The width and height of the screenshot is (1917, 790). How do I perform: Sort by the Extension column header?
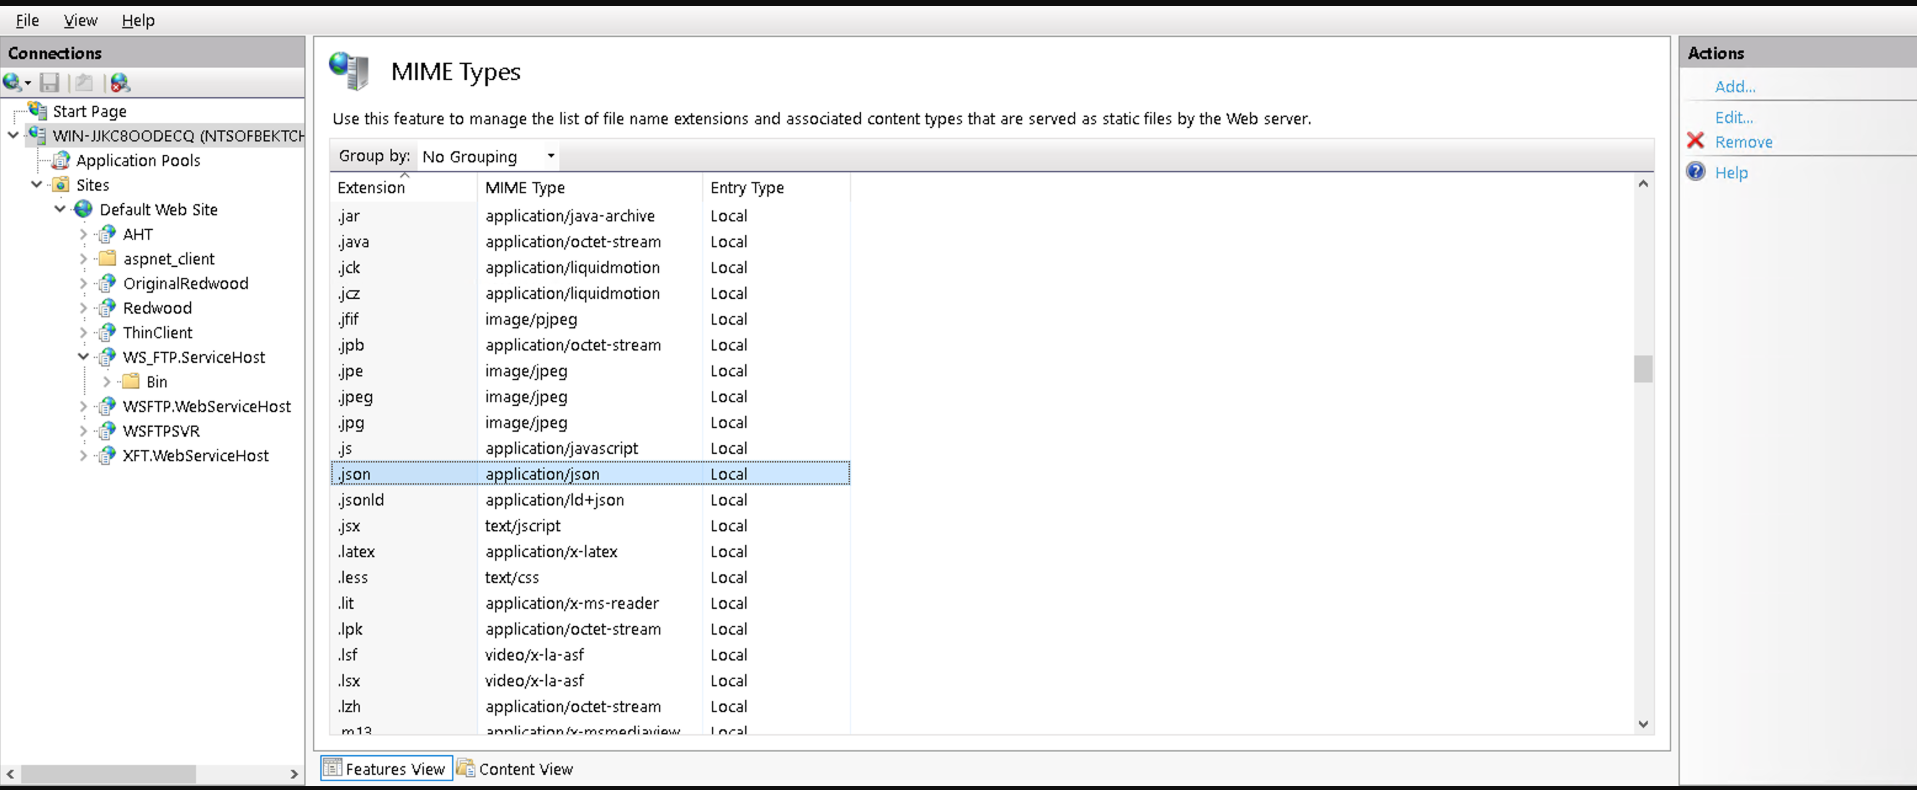pos(404,187)
